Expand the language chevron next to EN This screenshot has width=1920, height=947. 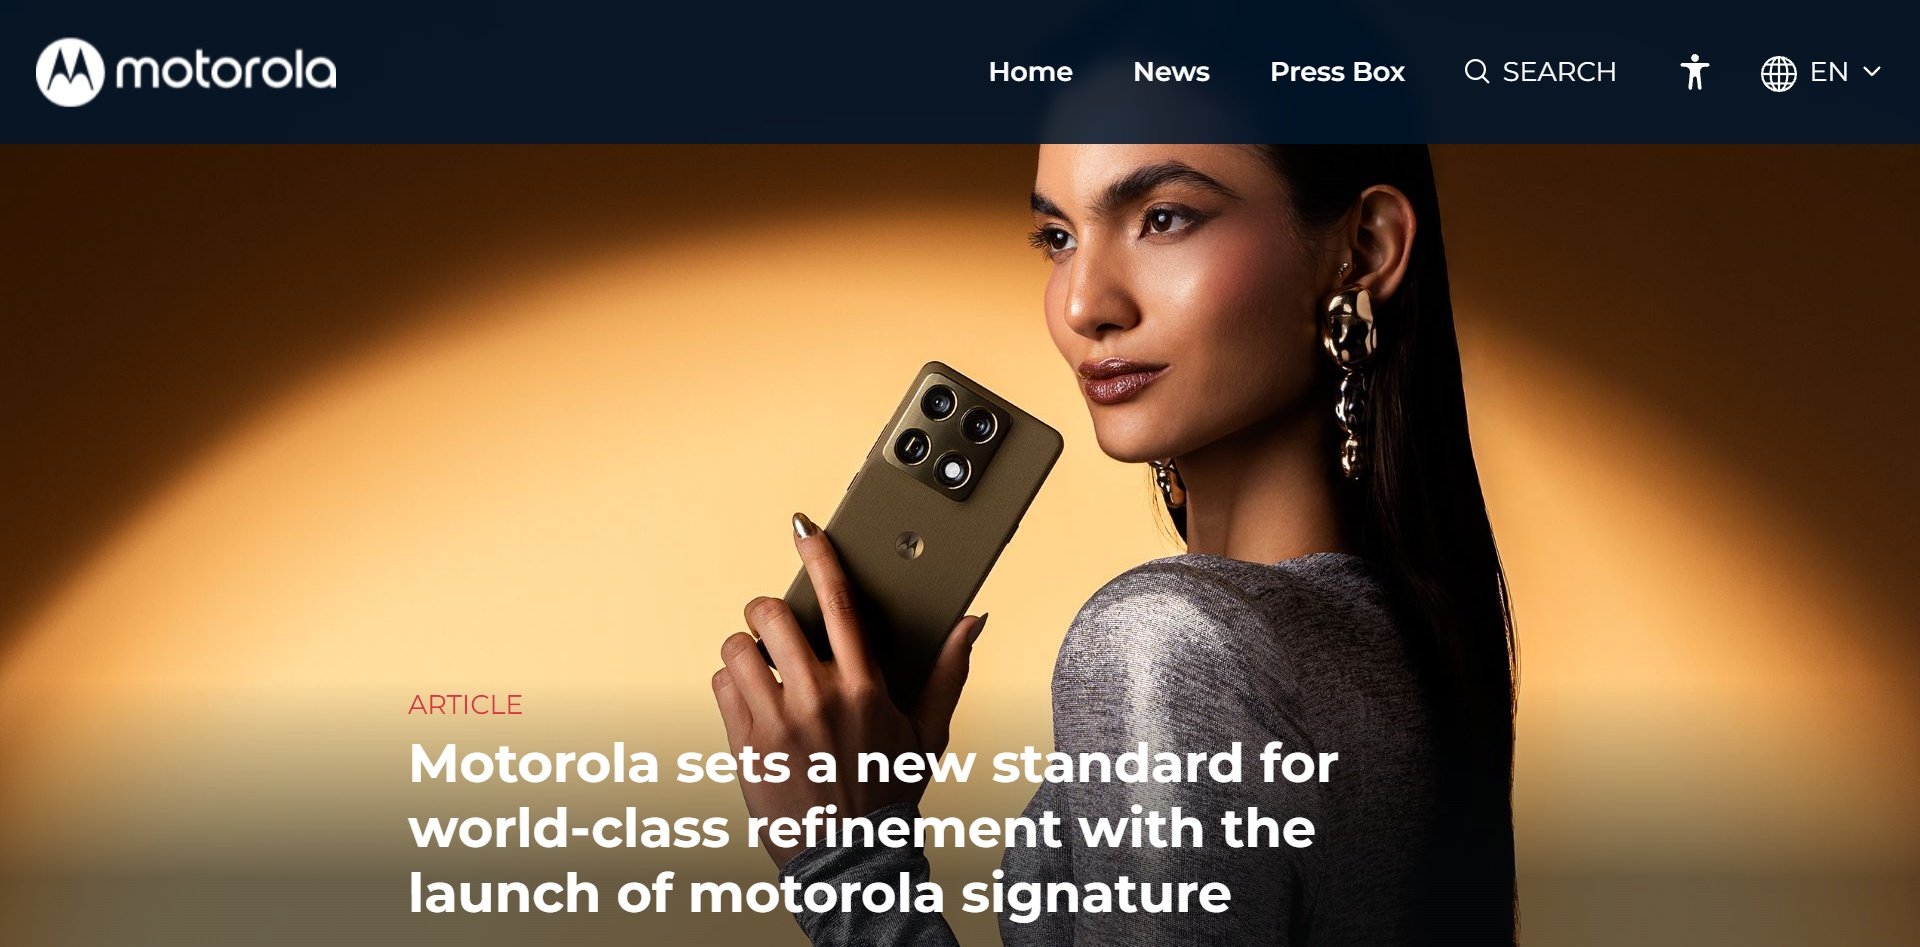1872,72
